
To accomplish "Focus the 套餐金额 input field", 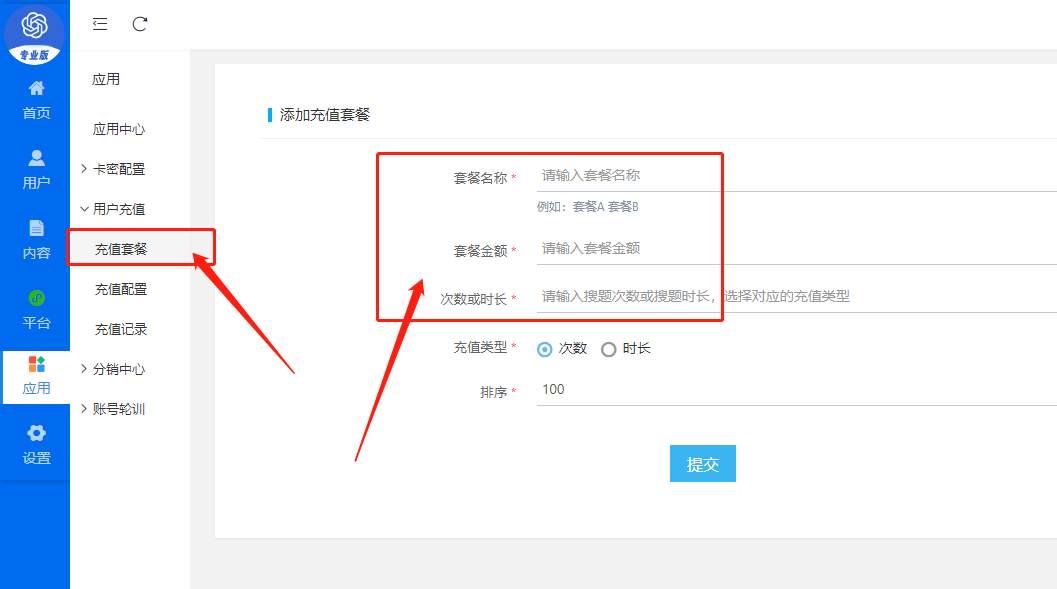I will pos(797,249).
